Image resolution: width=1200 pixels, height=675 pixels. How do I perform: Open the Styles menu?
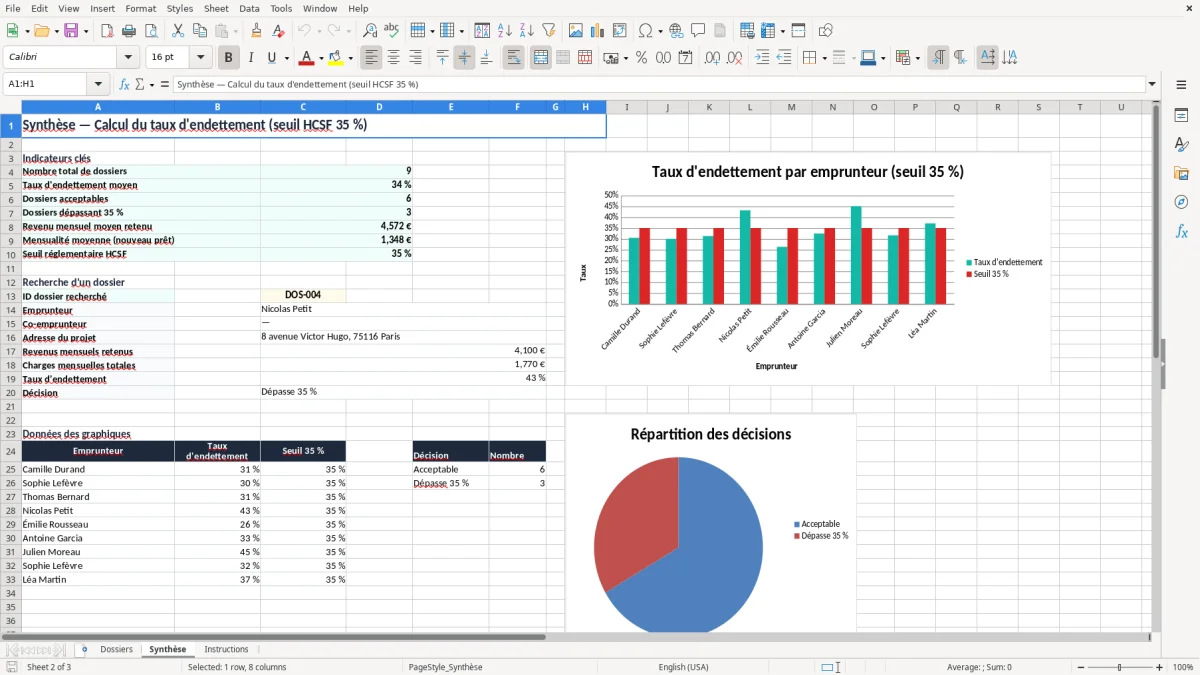click(x=180, y=8)
